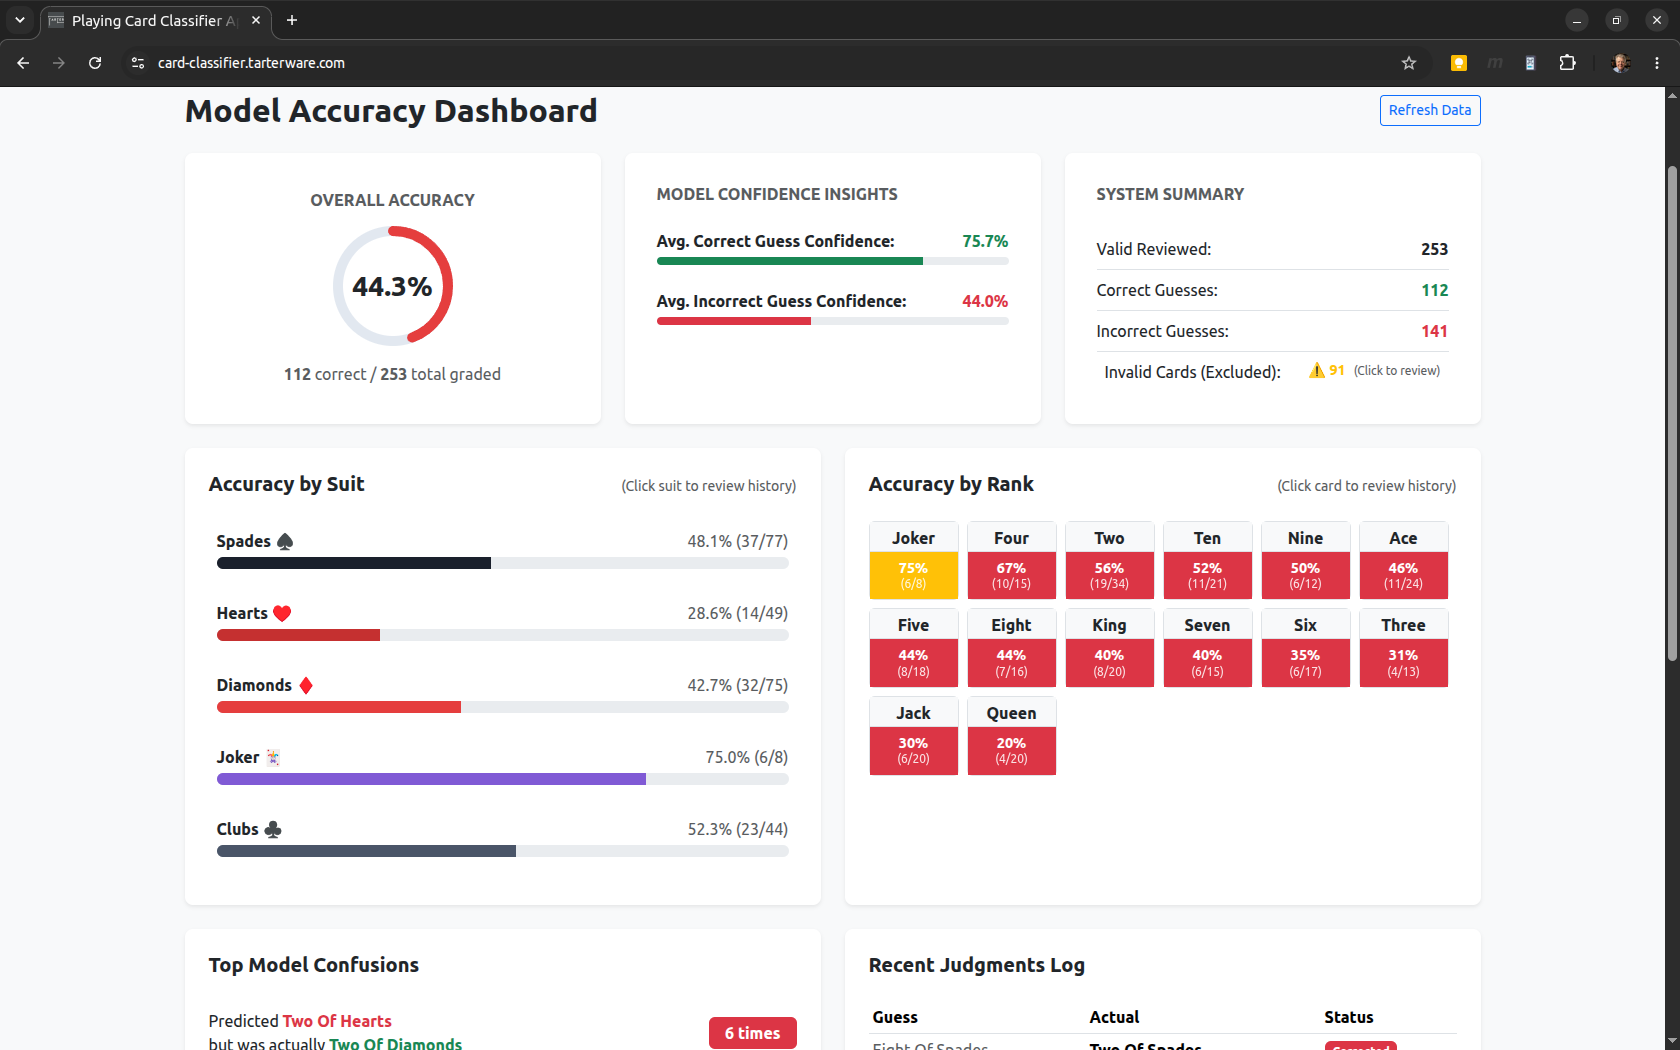
Task: Open the Two rank card tile
Action: tap(1110, 561)
